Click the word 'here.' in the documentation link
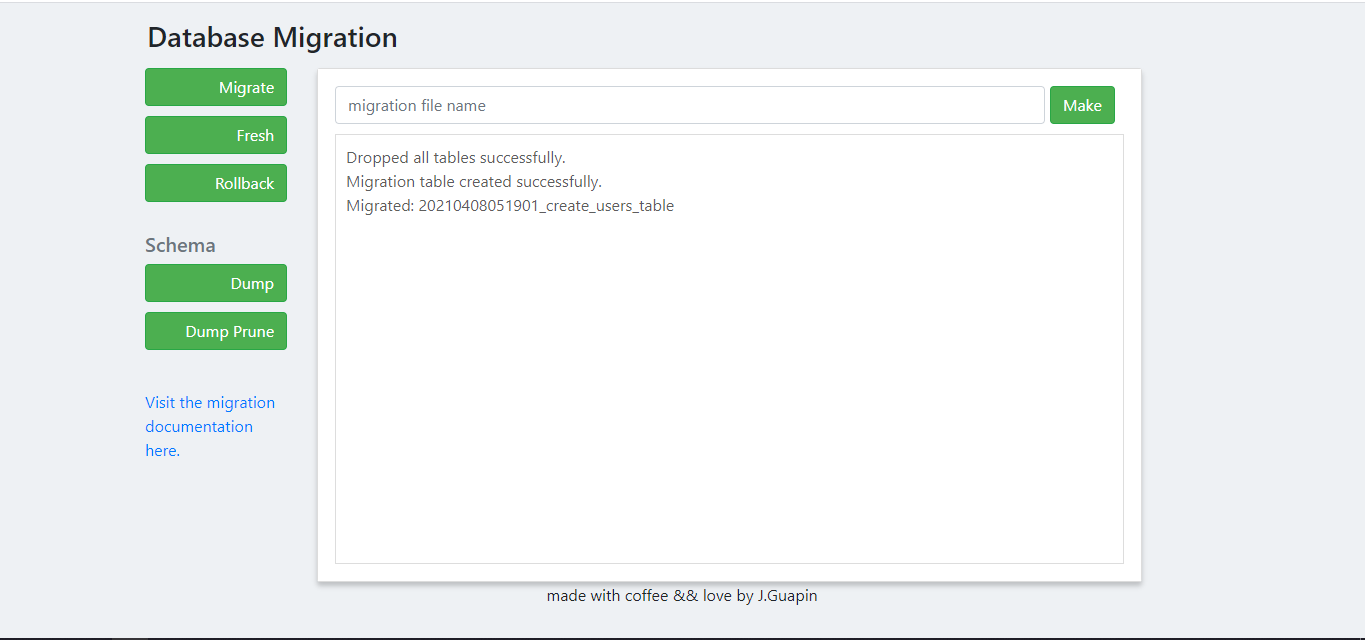This screenshot has width=1365, height=640. 162,451
